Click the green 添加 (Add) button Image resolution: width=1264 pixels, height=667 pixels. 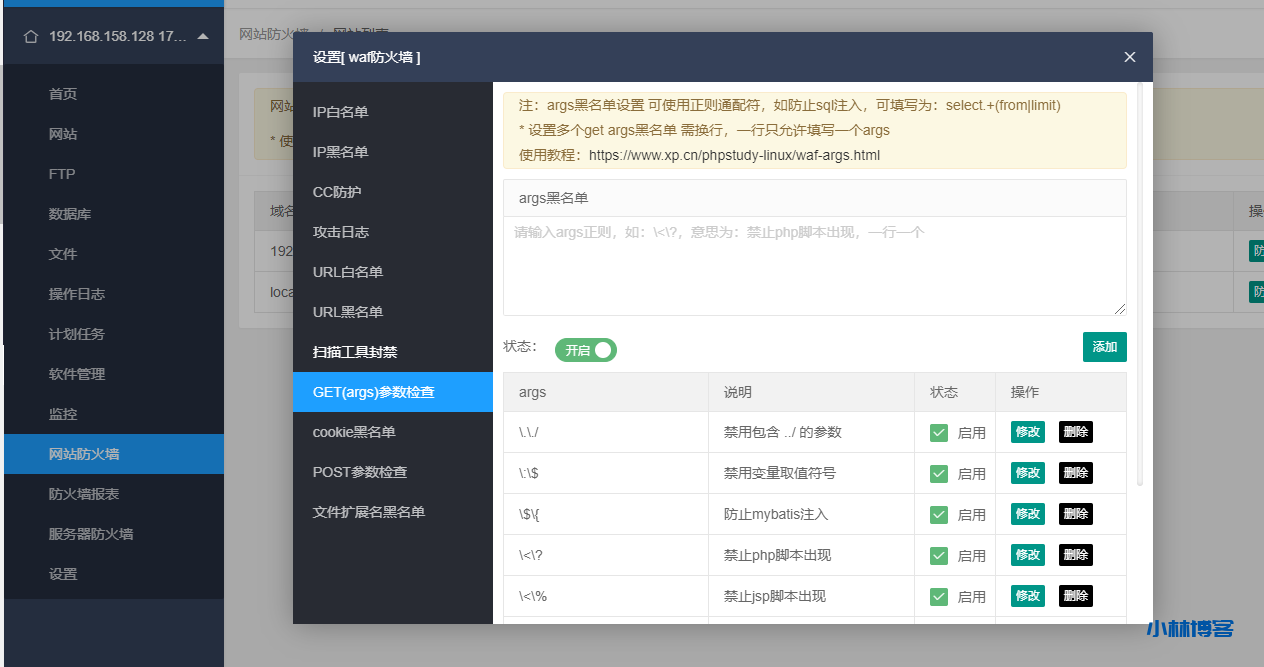(1104, 346)
